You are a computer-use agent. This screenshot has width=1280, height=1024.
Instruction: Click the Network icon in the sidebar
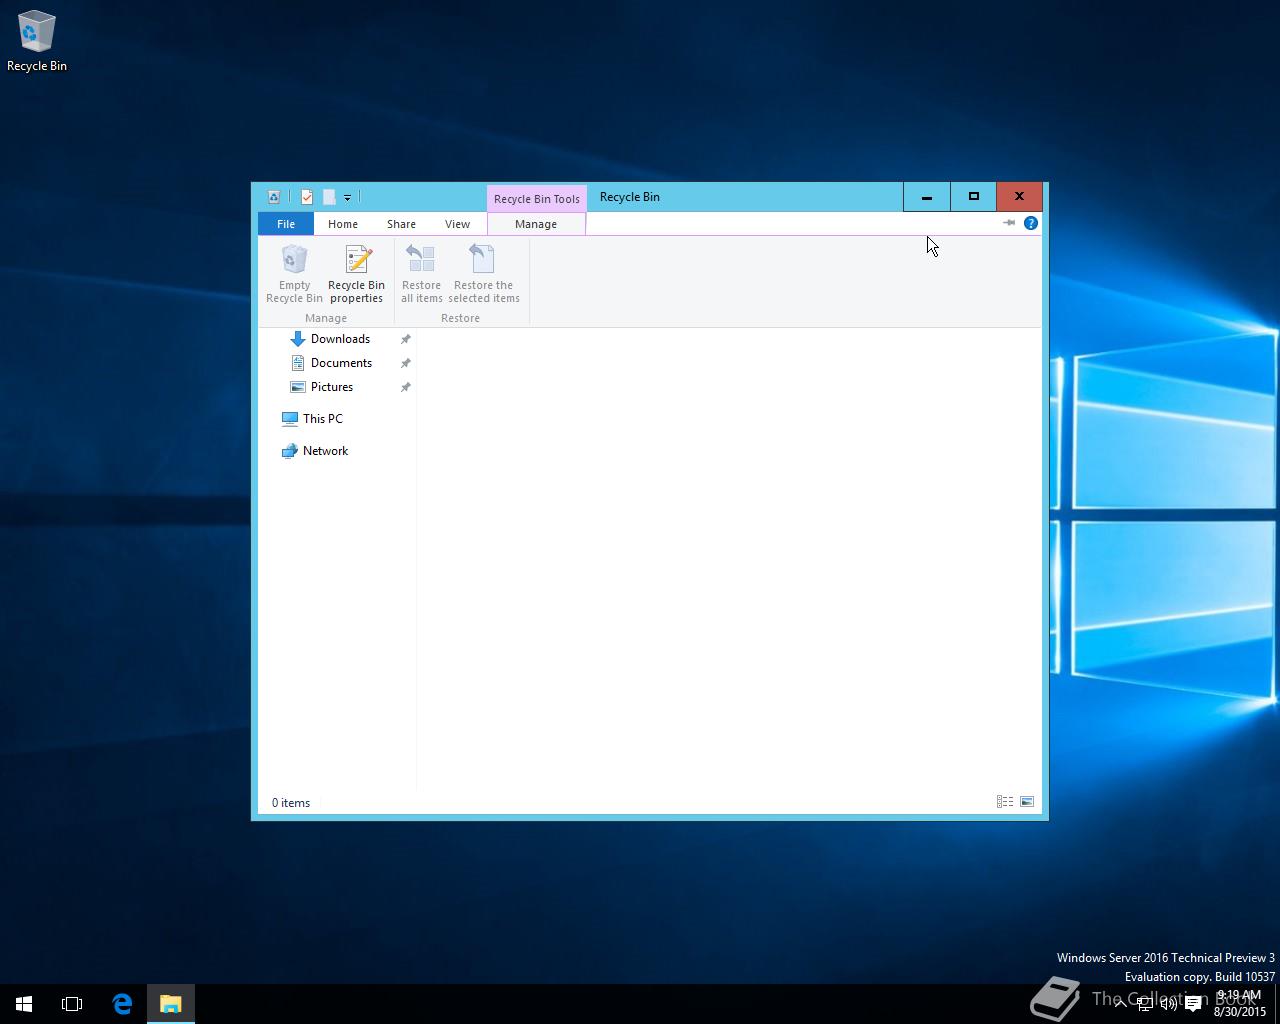pyautogui.click(x=289, y=451)
